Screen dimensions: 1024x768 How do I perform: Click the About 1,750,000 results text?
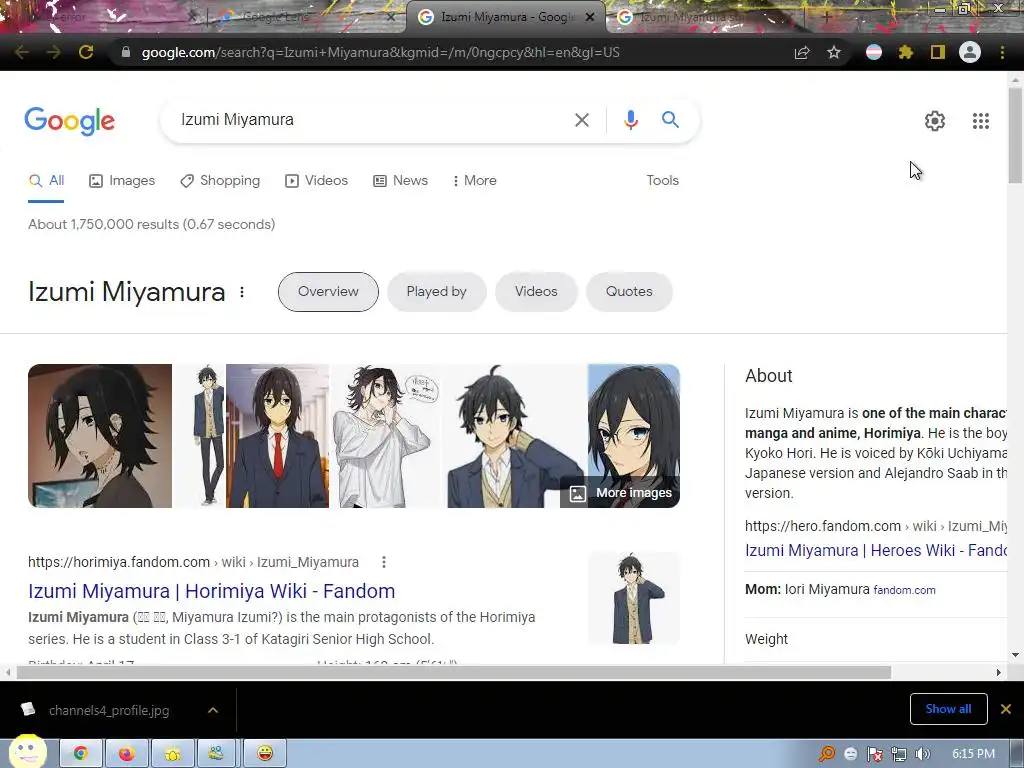point(152,225)
